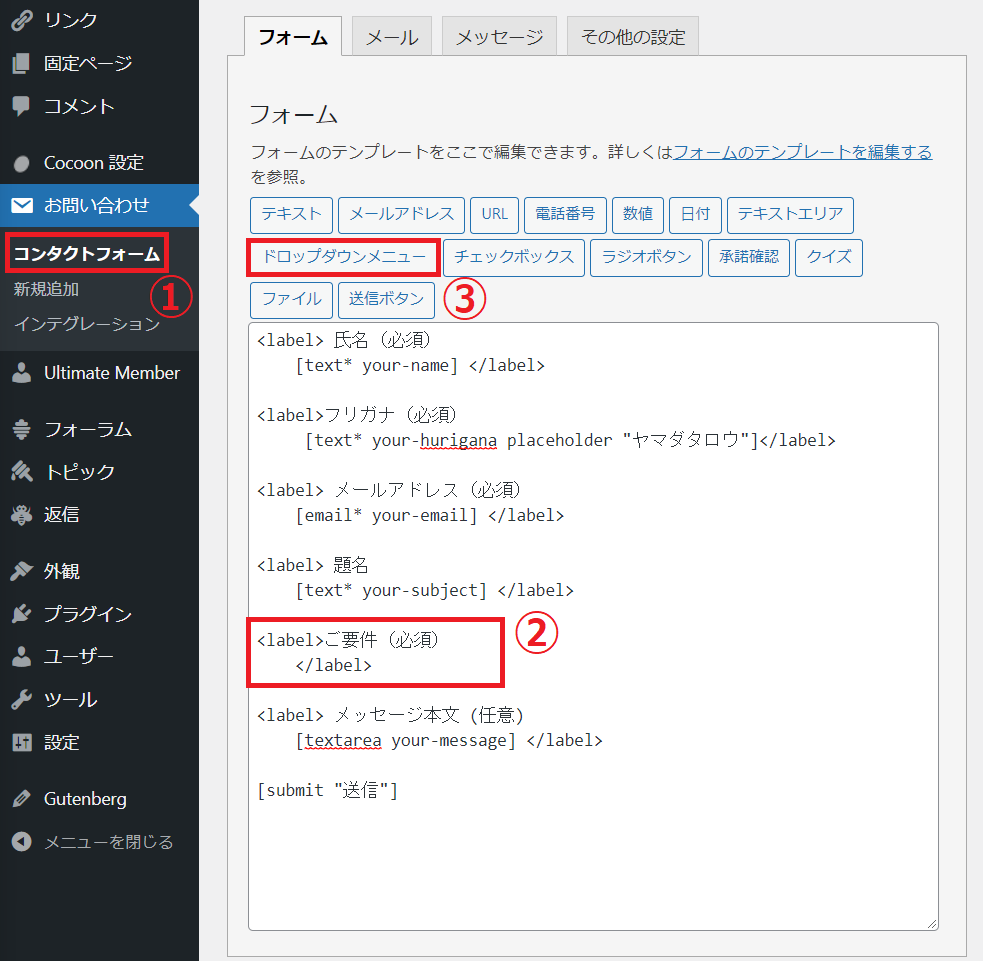Click the プラグイン plug icon
The image size is (983, 961).
coord(21,614)
